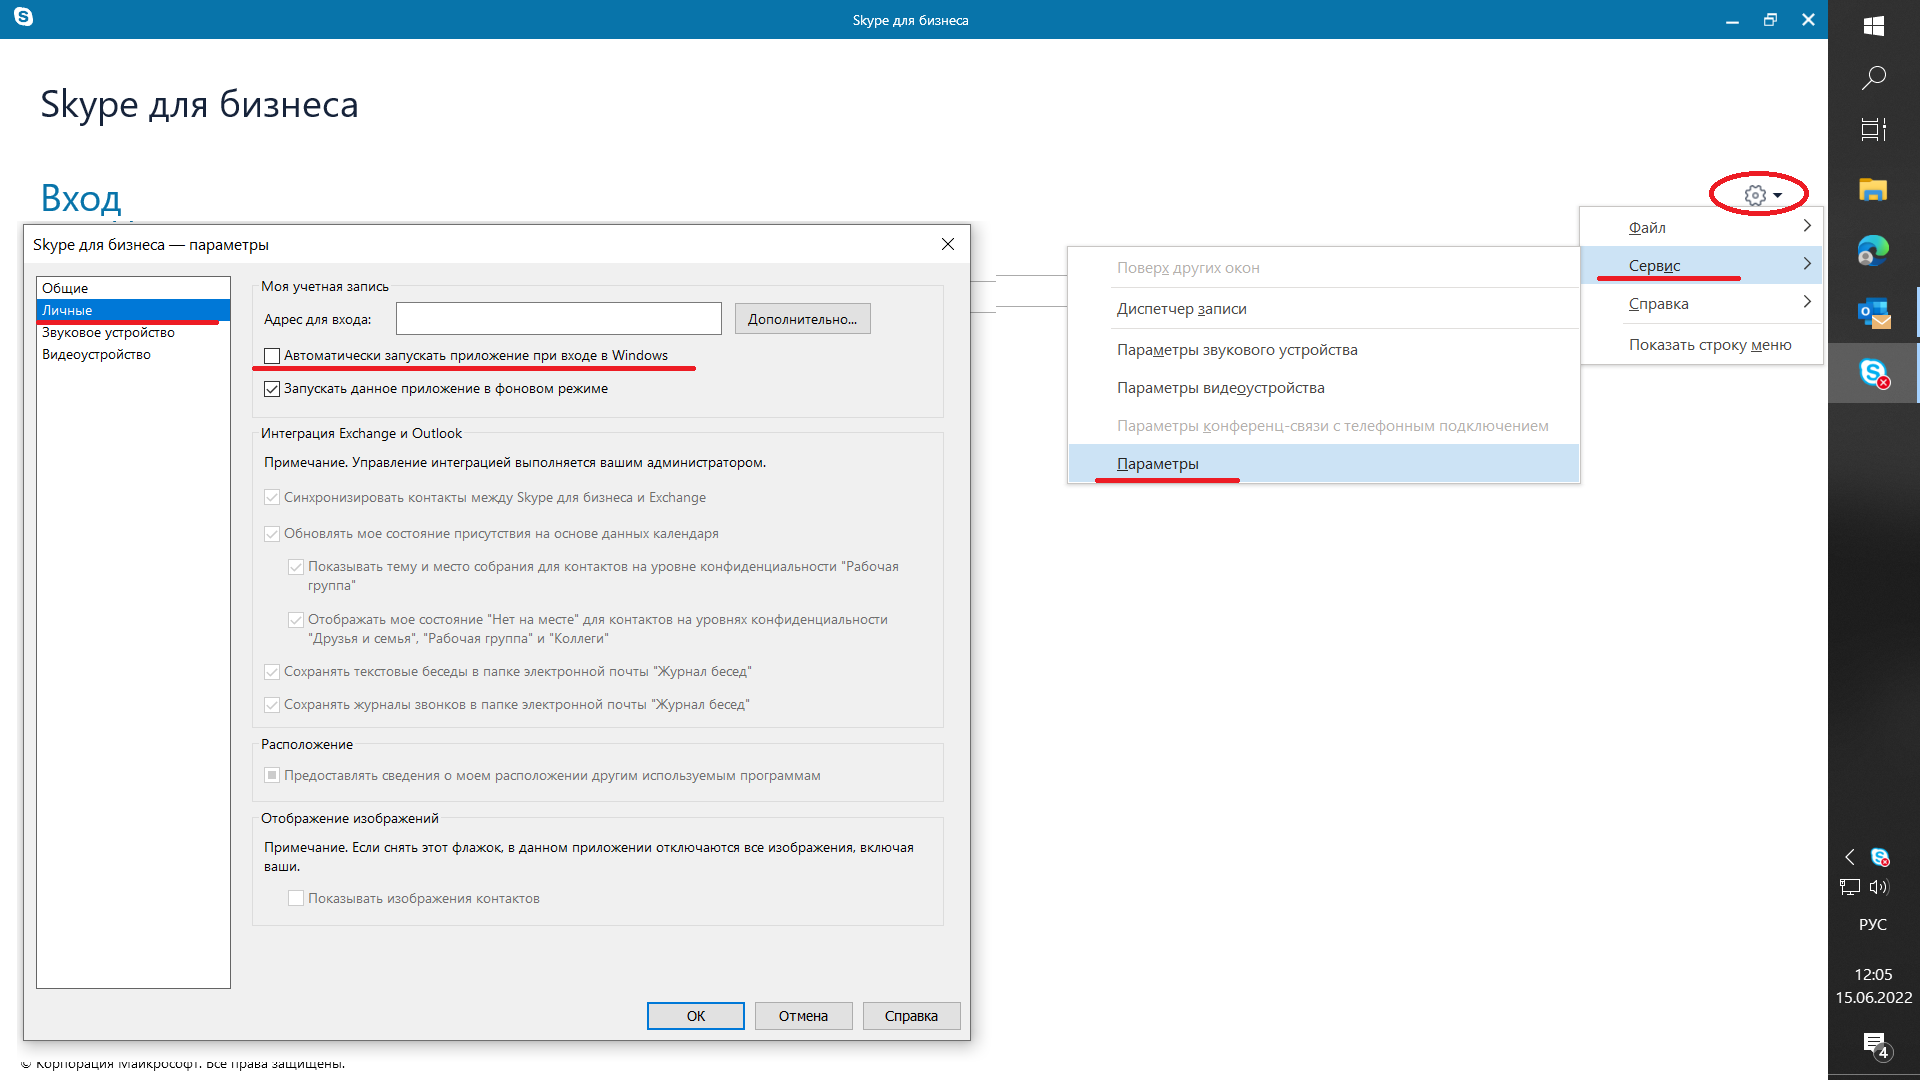Close the параметры dialog
Image resolution: width=1920 pixels, height=1080 pixels.
(x=948, y=244)
